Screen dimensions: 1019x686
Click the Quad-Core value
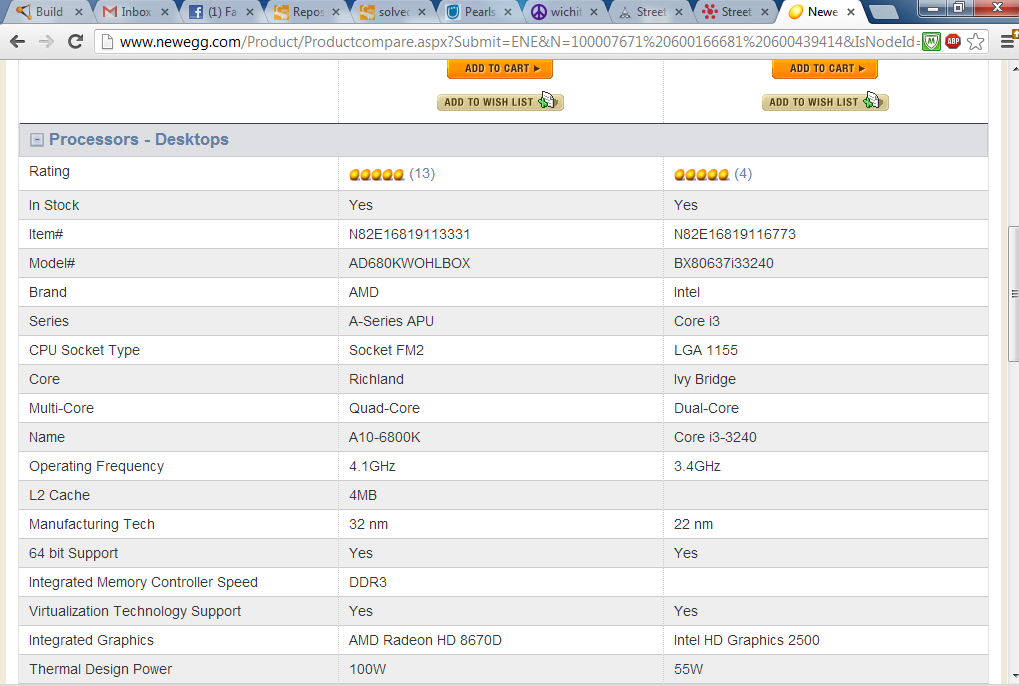[x=384, y=409]
